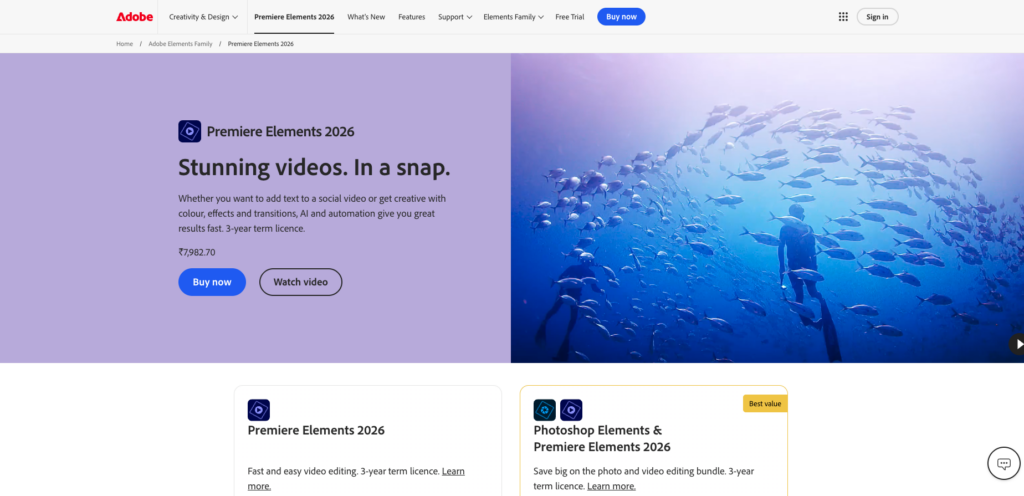Image resolution: width=1024 pixels, height=496 pixels.
Task: Open Adobe Elements Family breadcrumb link
Action: pyautogui.click(x=180, y=44)
